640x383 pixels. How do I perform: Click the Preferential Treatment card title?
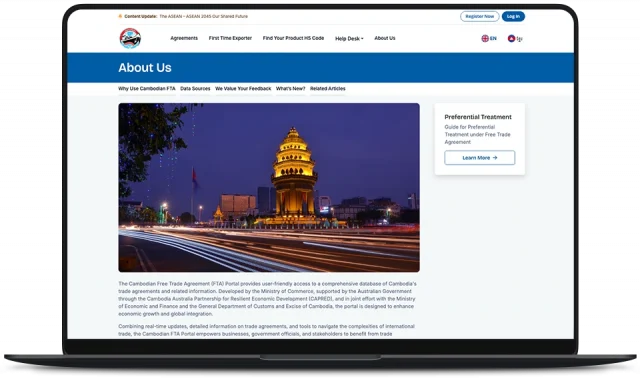coord(478,117)
